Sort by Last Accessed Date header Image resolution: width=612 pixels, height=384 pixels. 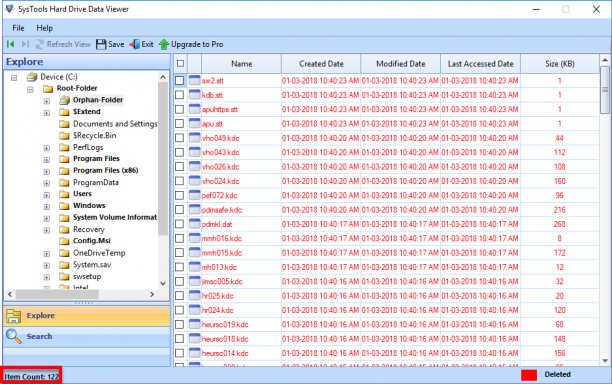[480, 64]
